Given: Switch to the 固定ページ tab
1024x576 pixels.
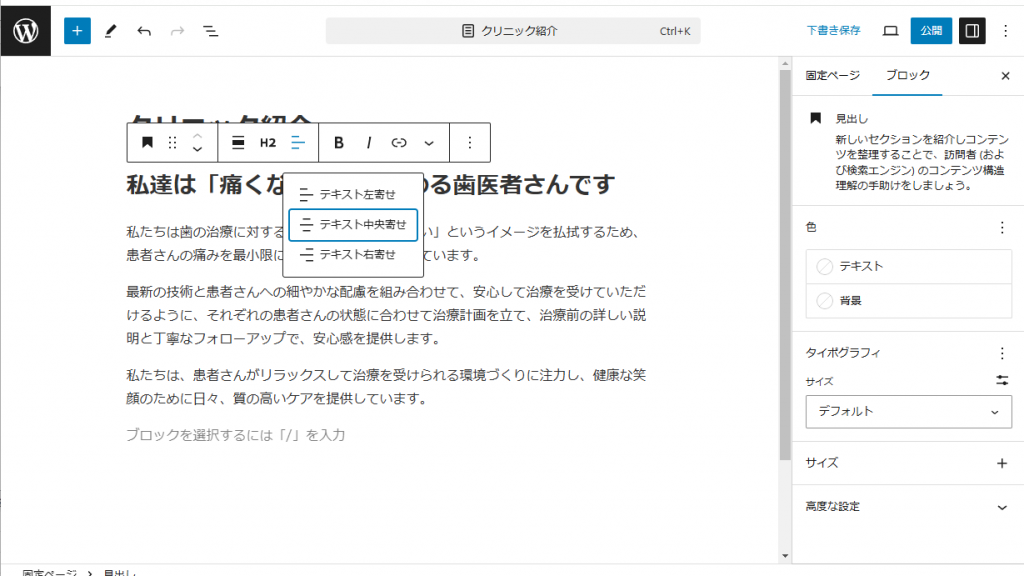Looking at the screenshot, I should [832, 76].
